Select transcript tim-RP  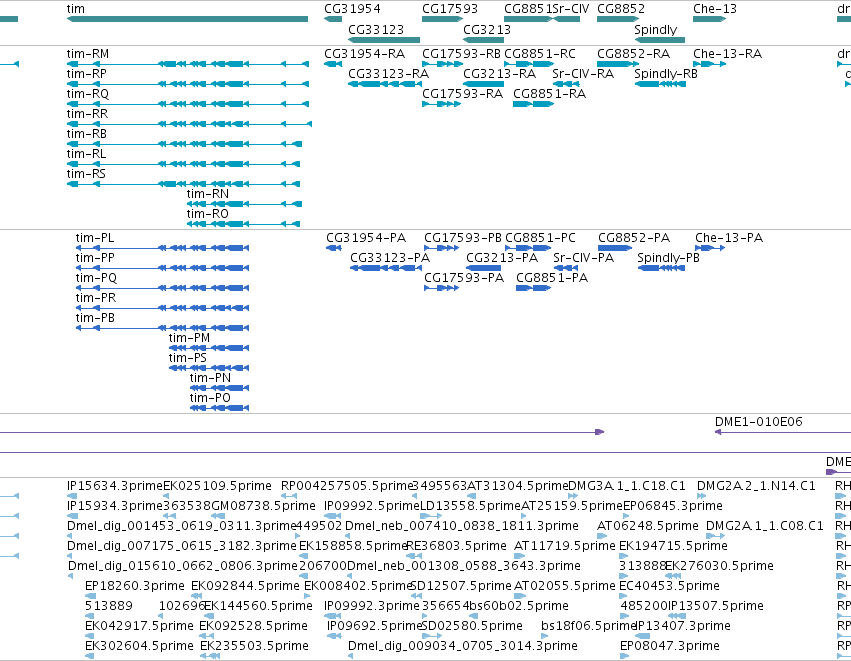point(188,84)
